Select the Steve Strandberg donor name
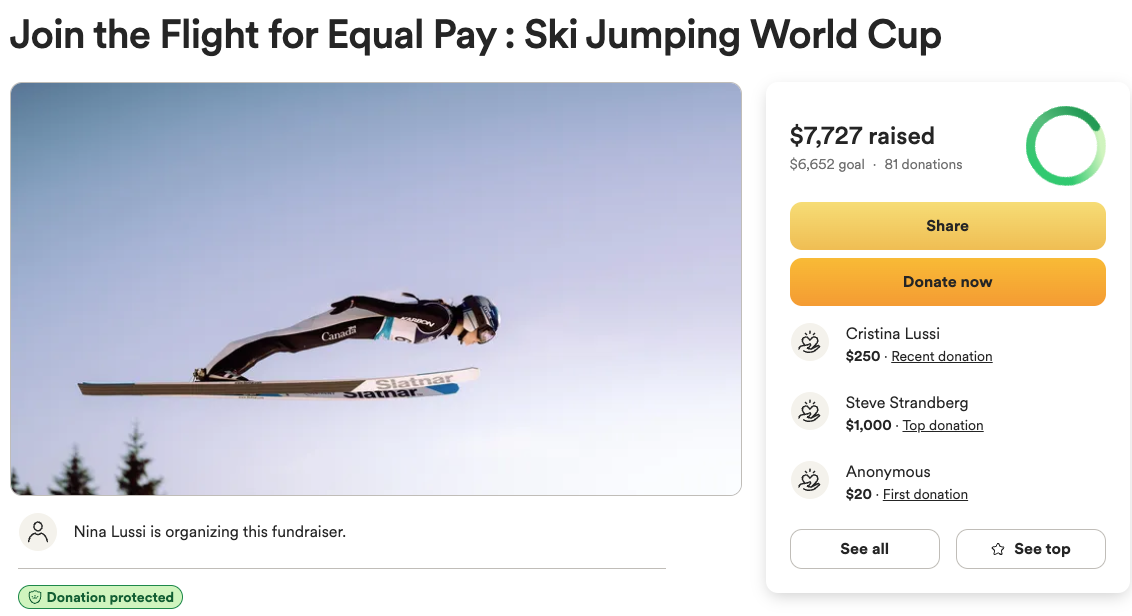This screenshot has height=616, width=1132. point(907,403)
